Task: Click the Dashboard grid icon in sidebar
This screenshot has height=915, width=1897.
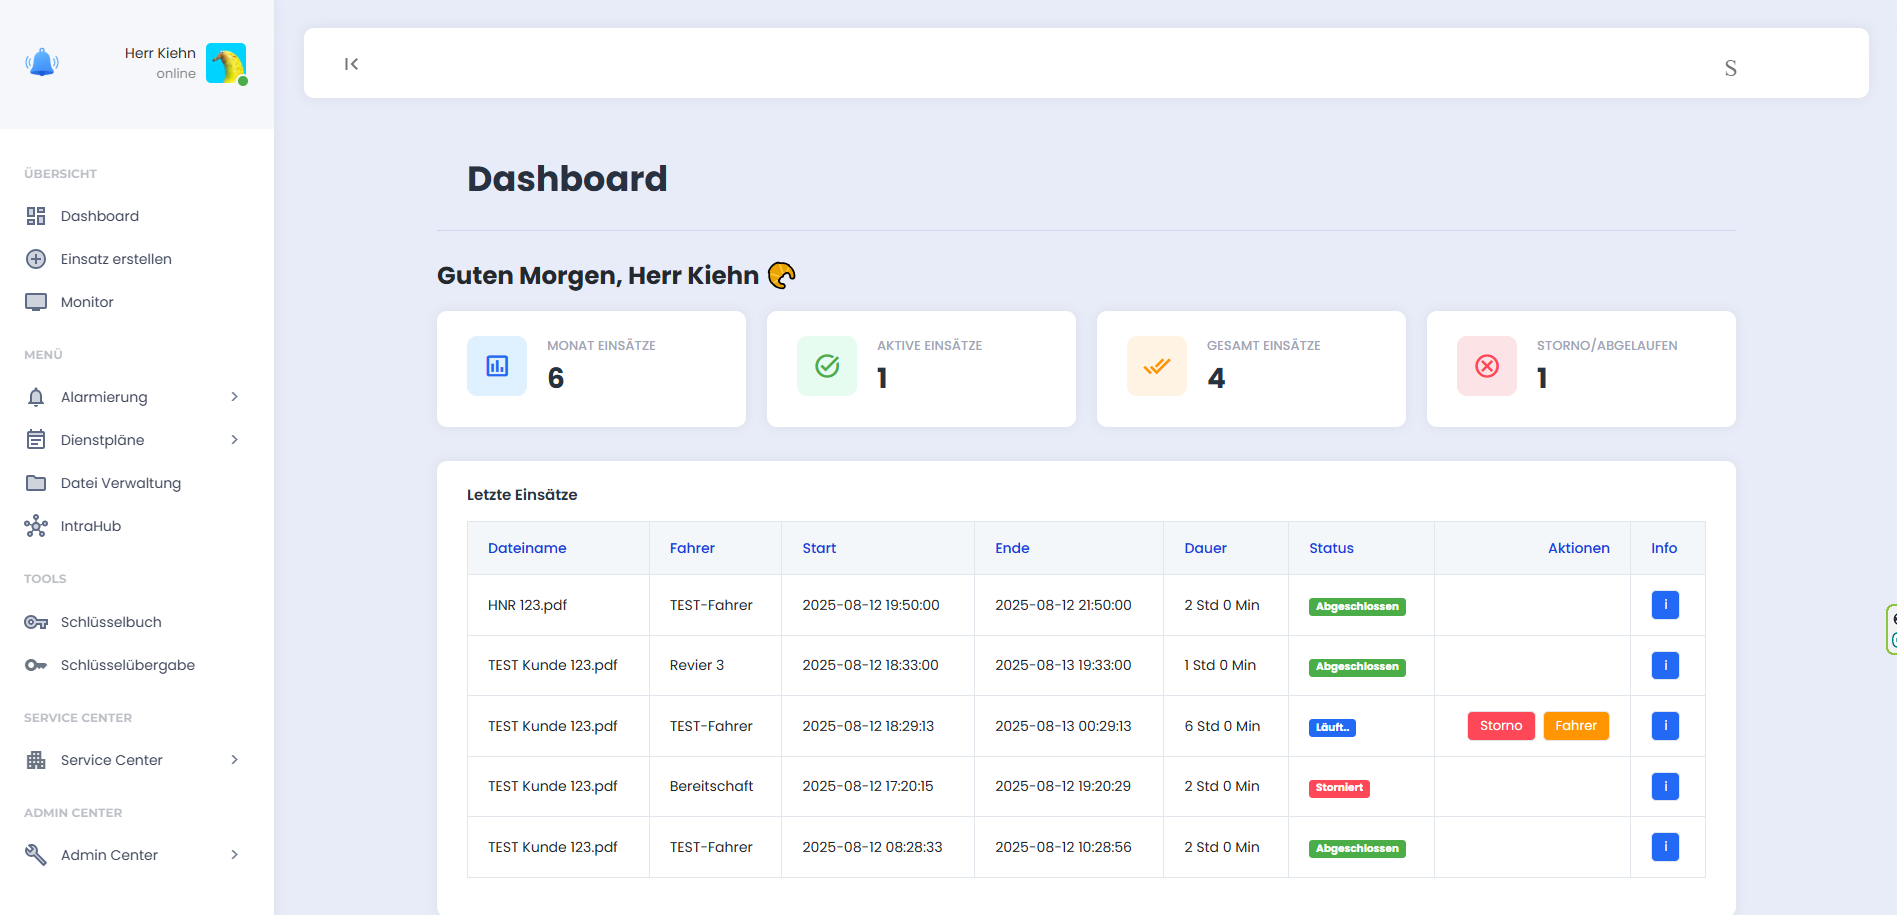Action: [36, 216]
